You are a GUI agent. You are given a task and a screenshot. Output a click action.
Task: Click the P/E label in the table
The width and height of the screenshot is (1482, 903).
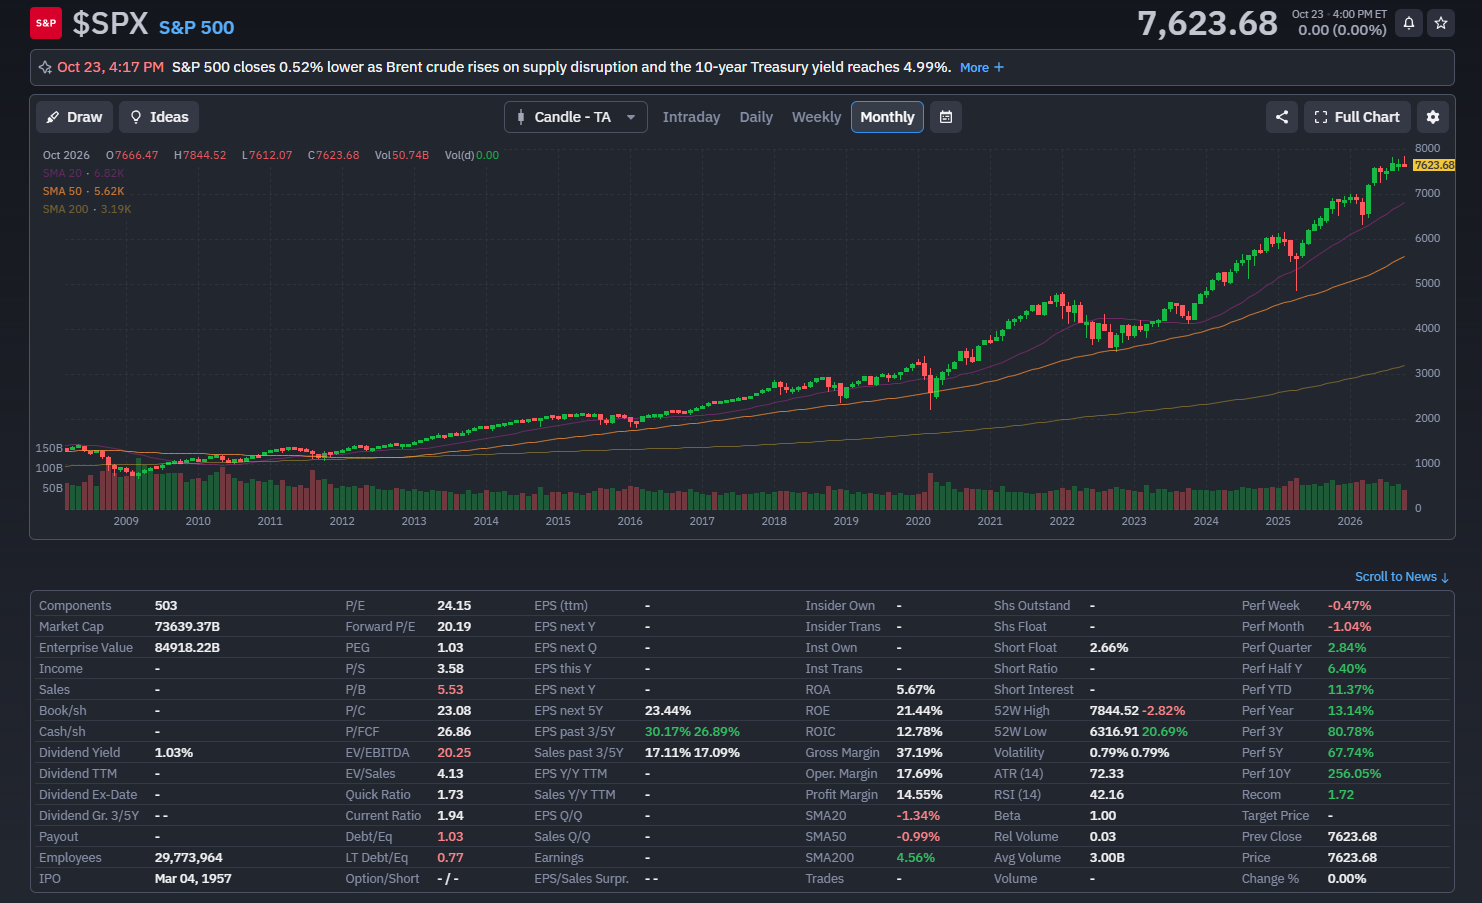355,606
